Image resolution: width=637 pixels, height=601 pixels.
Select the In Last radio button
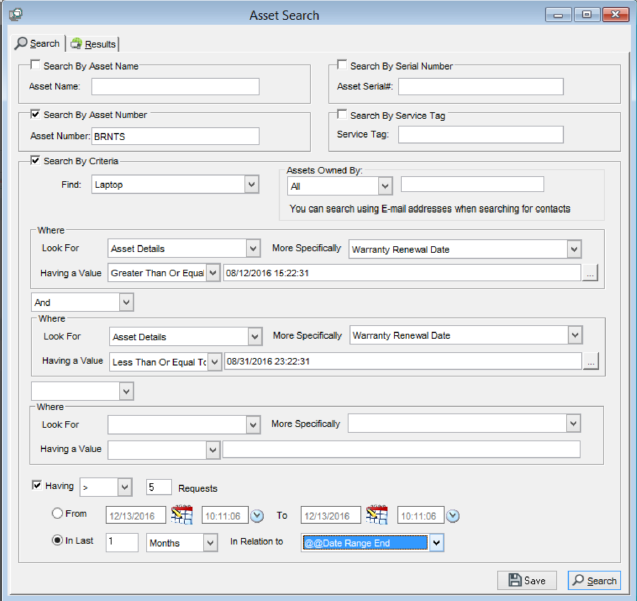[57, 540]
